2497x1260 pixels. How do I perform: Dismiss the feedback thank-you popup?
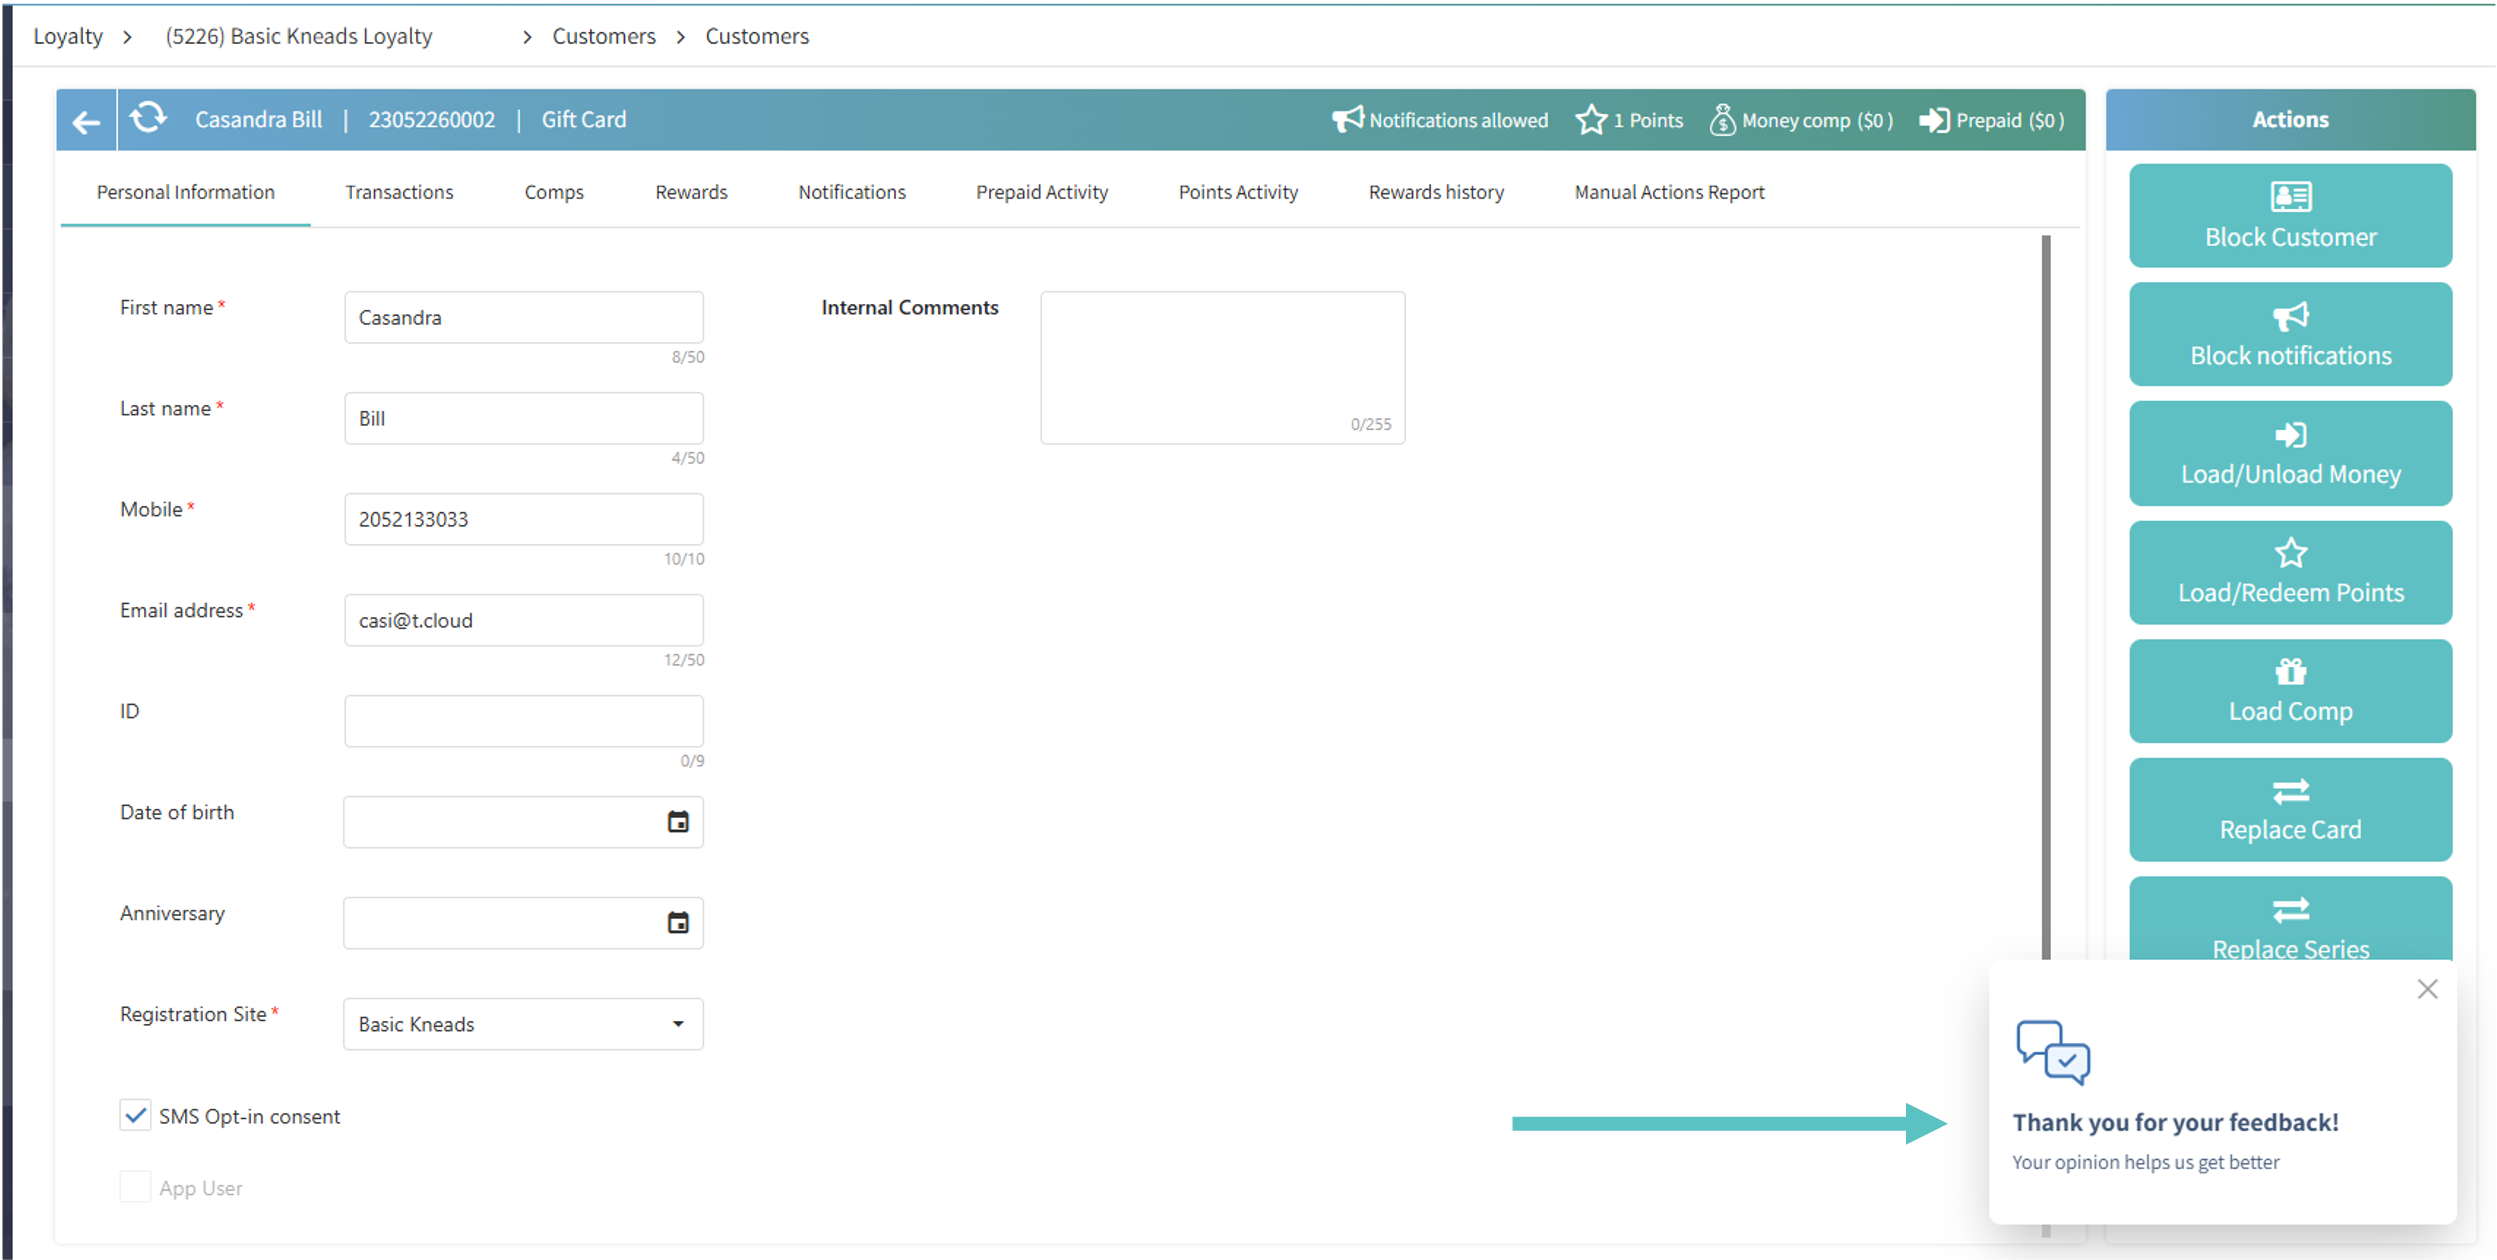2427,989
